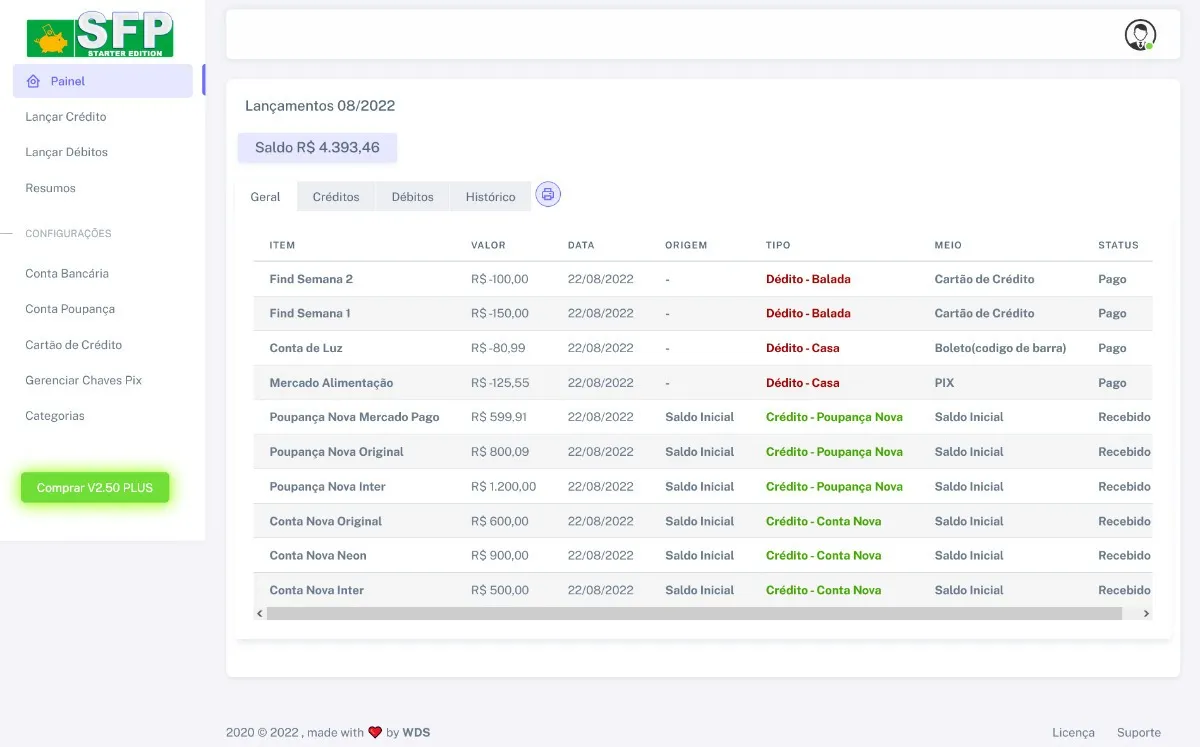Click the PIX payment method cell

point(946,383)
